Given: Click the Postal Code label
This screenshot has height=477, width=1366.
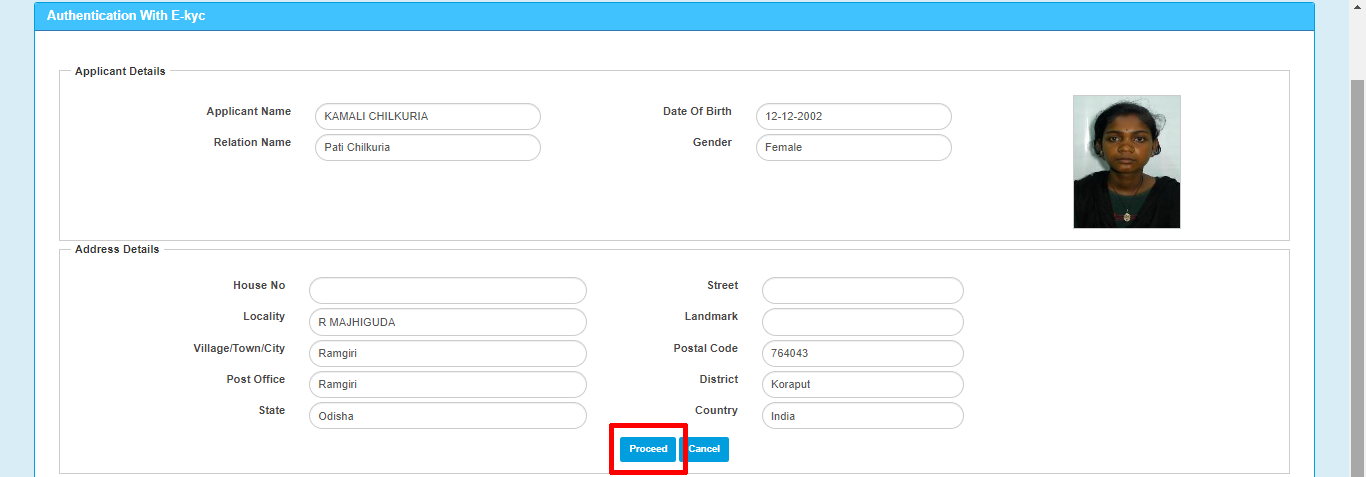Looking at the screenshot, I should (705, 348).
